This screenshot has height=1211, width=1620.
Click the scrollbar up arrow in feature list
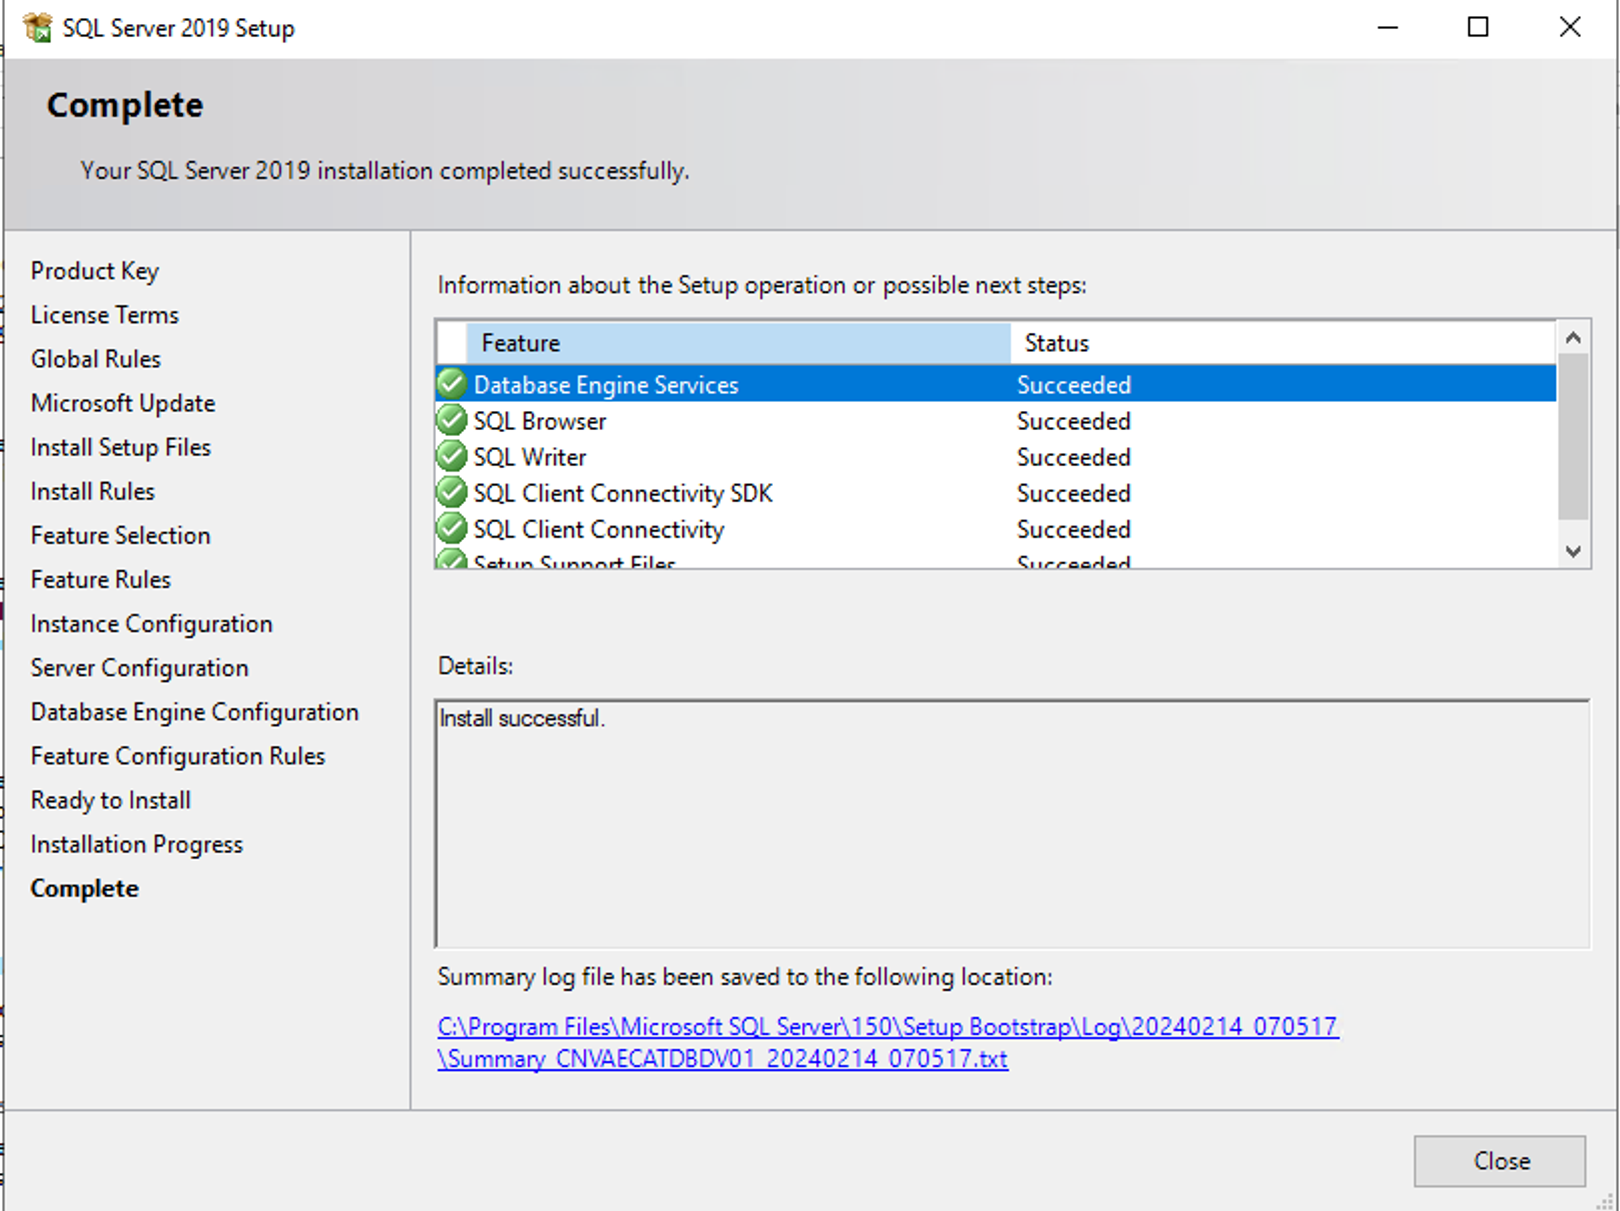pos(1573,337)
